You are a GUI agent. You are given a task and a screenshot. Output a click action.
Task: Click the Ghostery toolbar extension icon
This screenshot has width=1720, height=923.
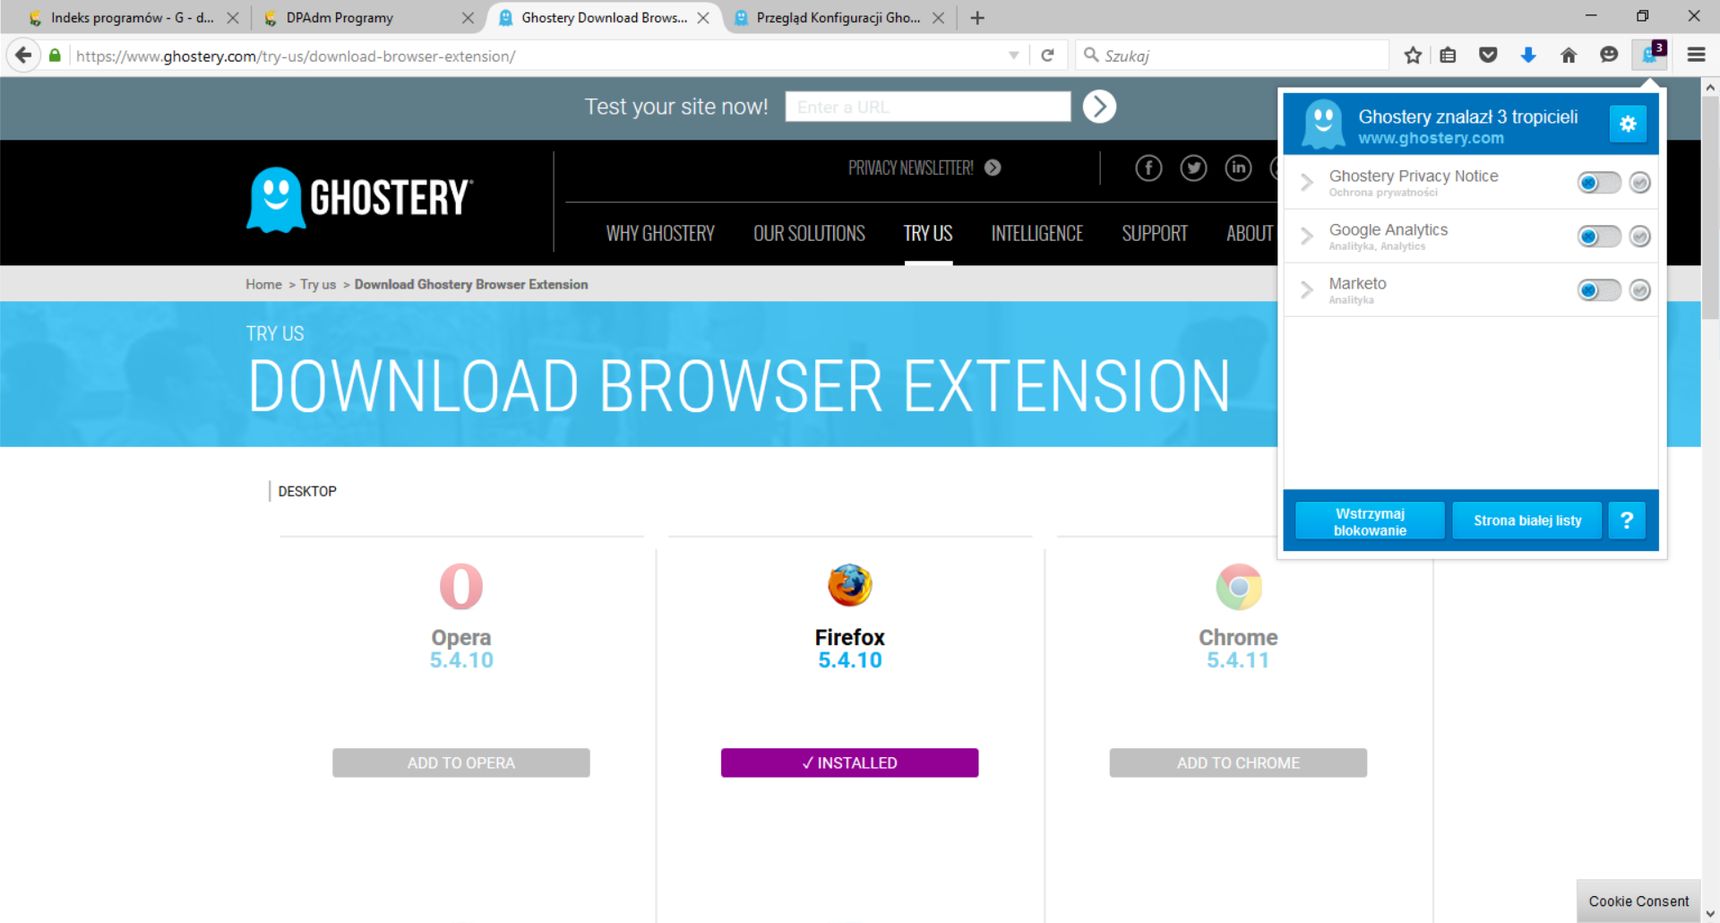point(1649,55)
